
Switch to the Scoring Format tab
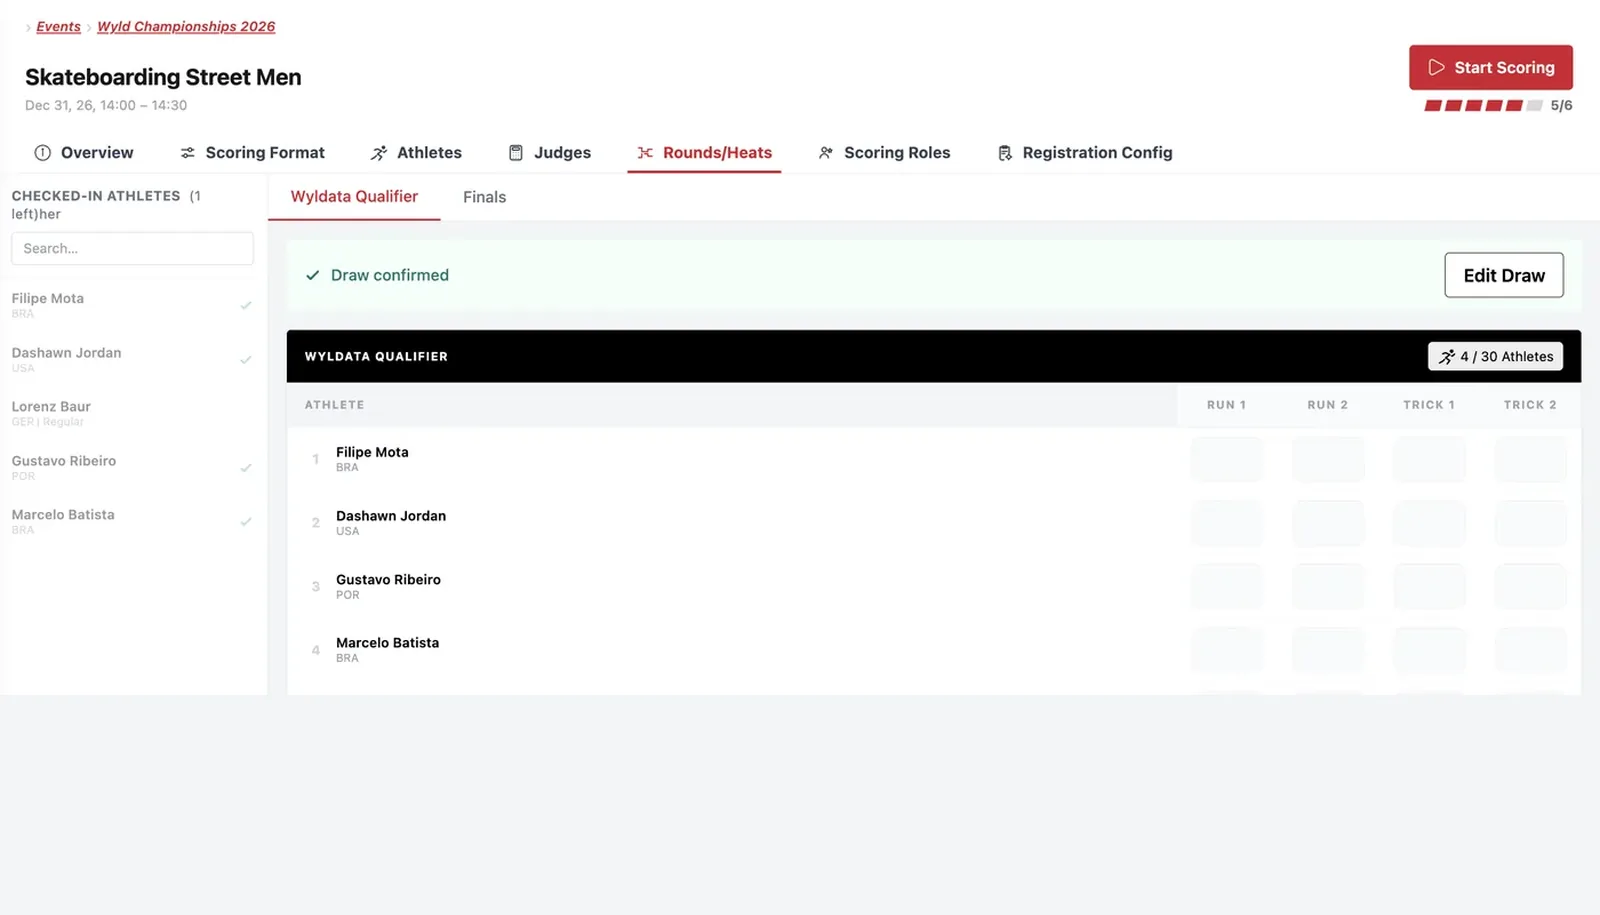(252, 153)
